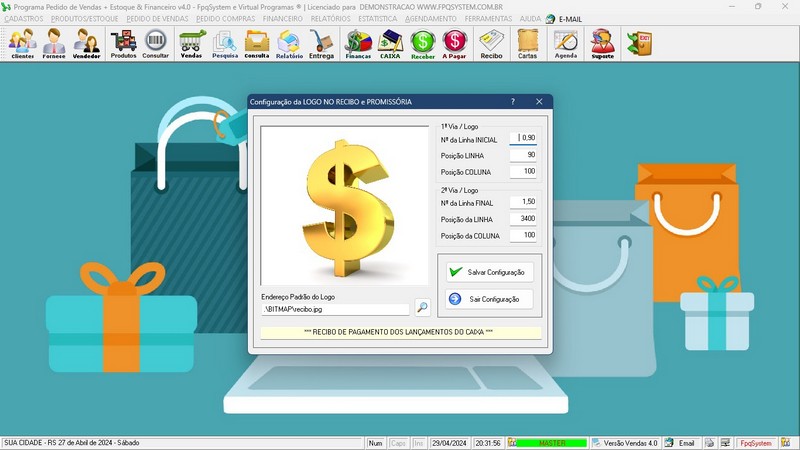Click the RECIBO DE PAGAMENTO yellow banner

pyautogui.click(x=401, y=332)
